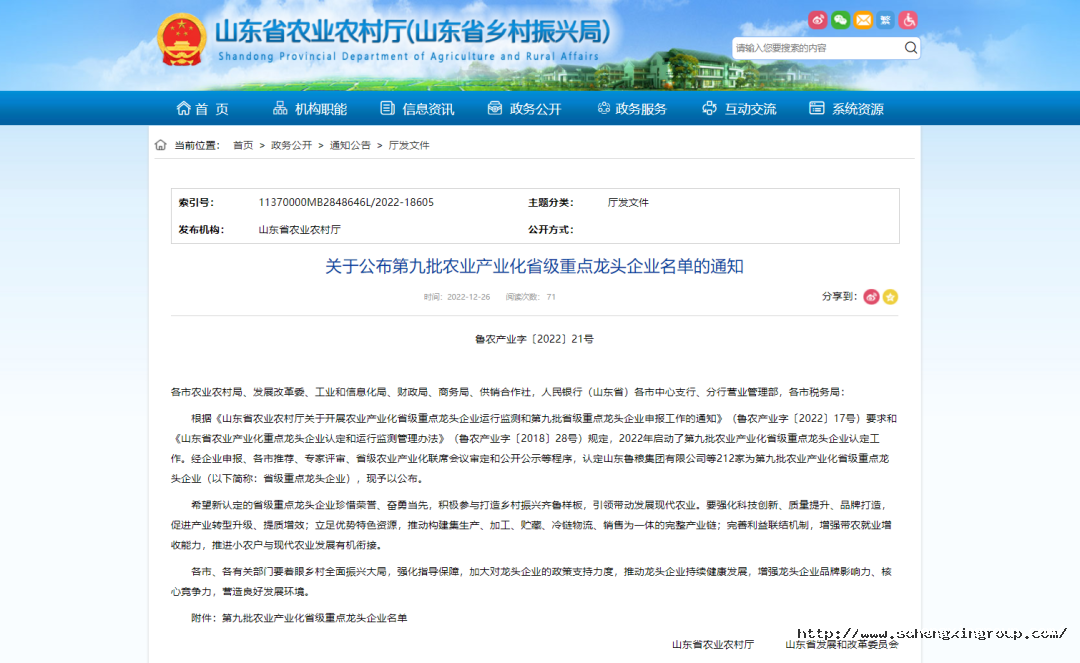Open the 首页 navigation menu item

tap(203, 109)
